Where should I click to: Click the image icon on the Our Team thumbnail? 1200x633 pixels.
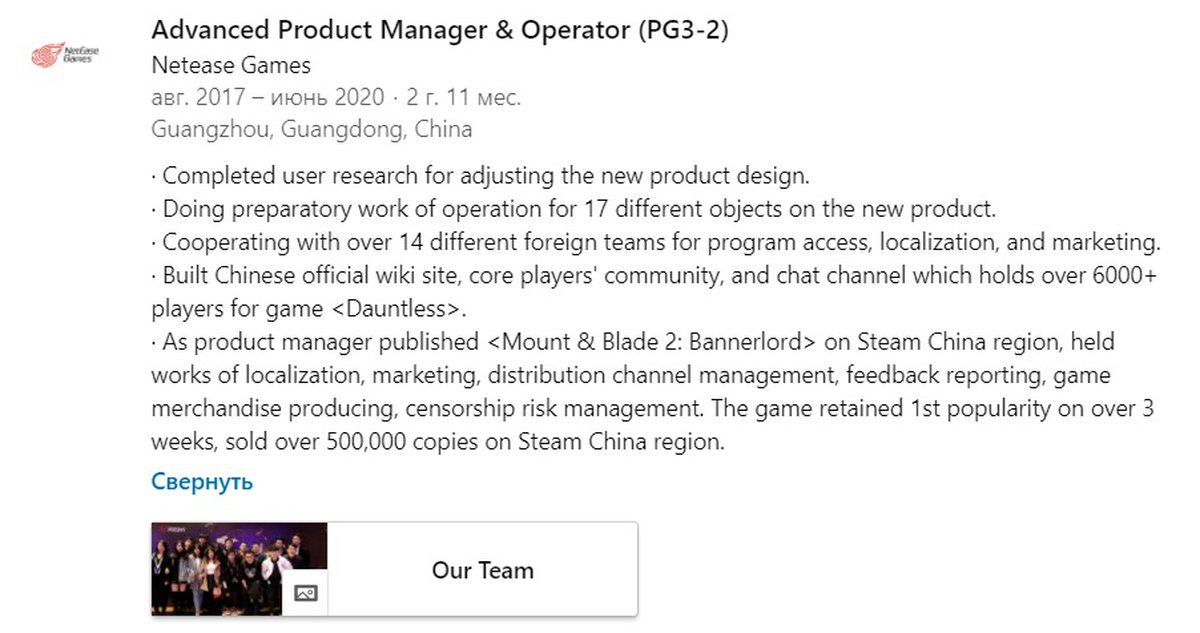305,593
